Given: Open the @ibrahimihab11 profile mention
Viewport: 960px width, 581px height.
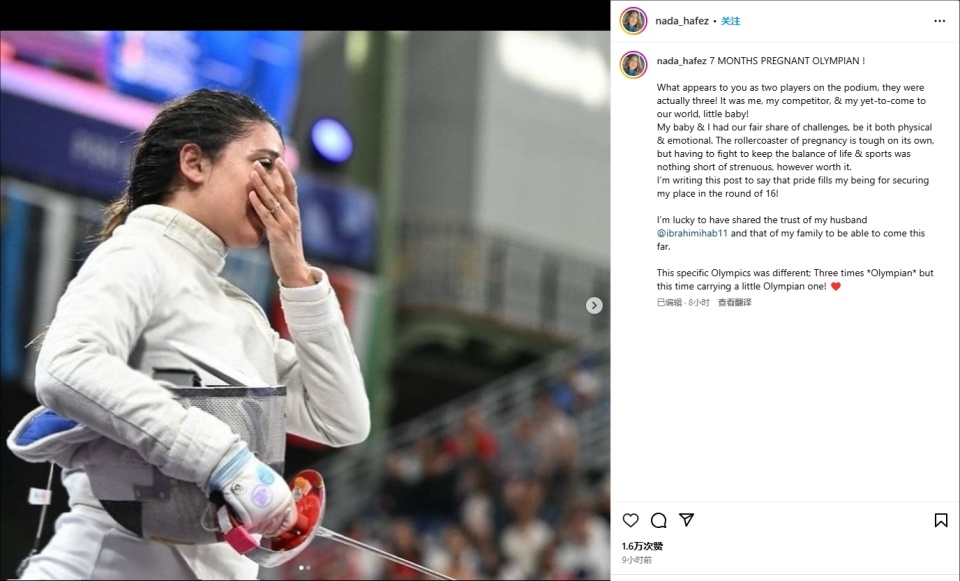Looking at the screenshot, I should [692, 233].
